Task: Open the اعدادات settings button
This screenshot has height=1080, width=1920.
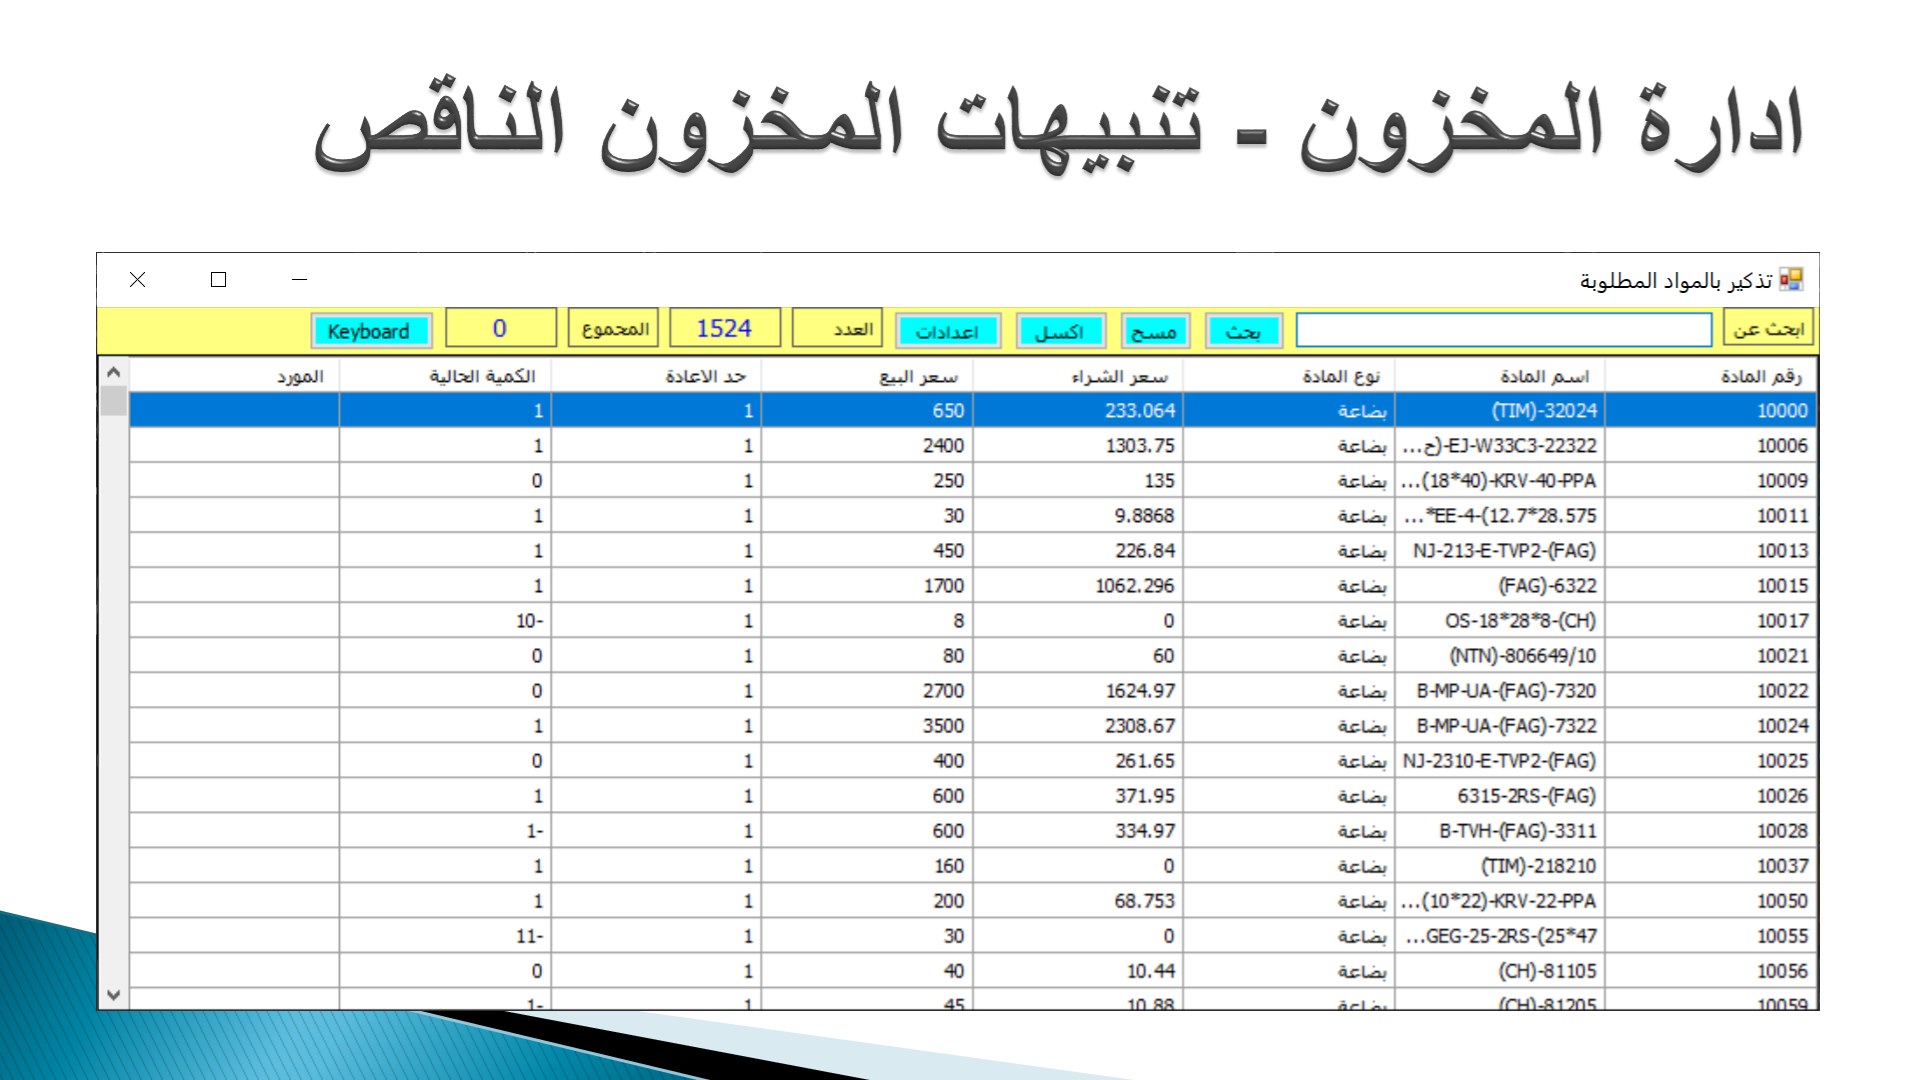Action: pyautogui.click(x=947, y=331)
